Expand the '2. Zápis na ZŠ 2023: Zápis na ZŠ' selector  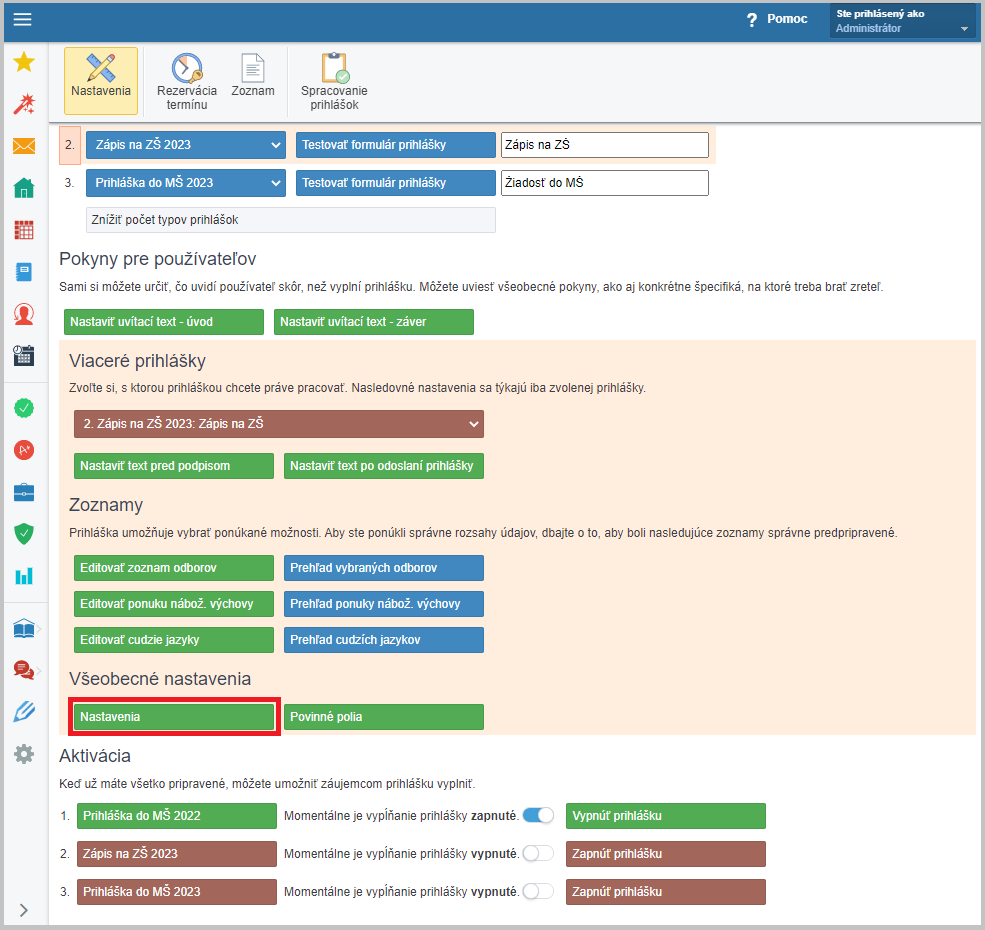(x=279, y=424)
